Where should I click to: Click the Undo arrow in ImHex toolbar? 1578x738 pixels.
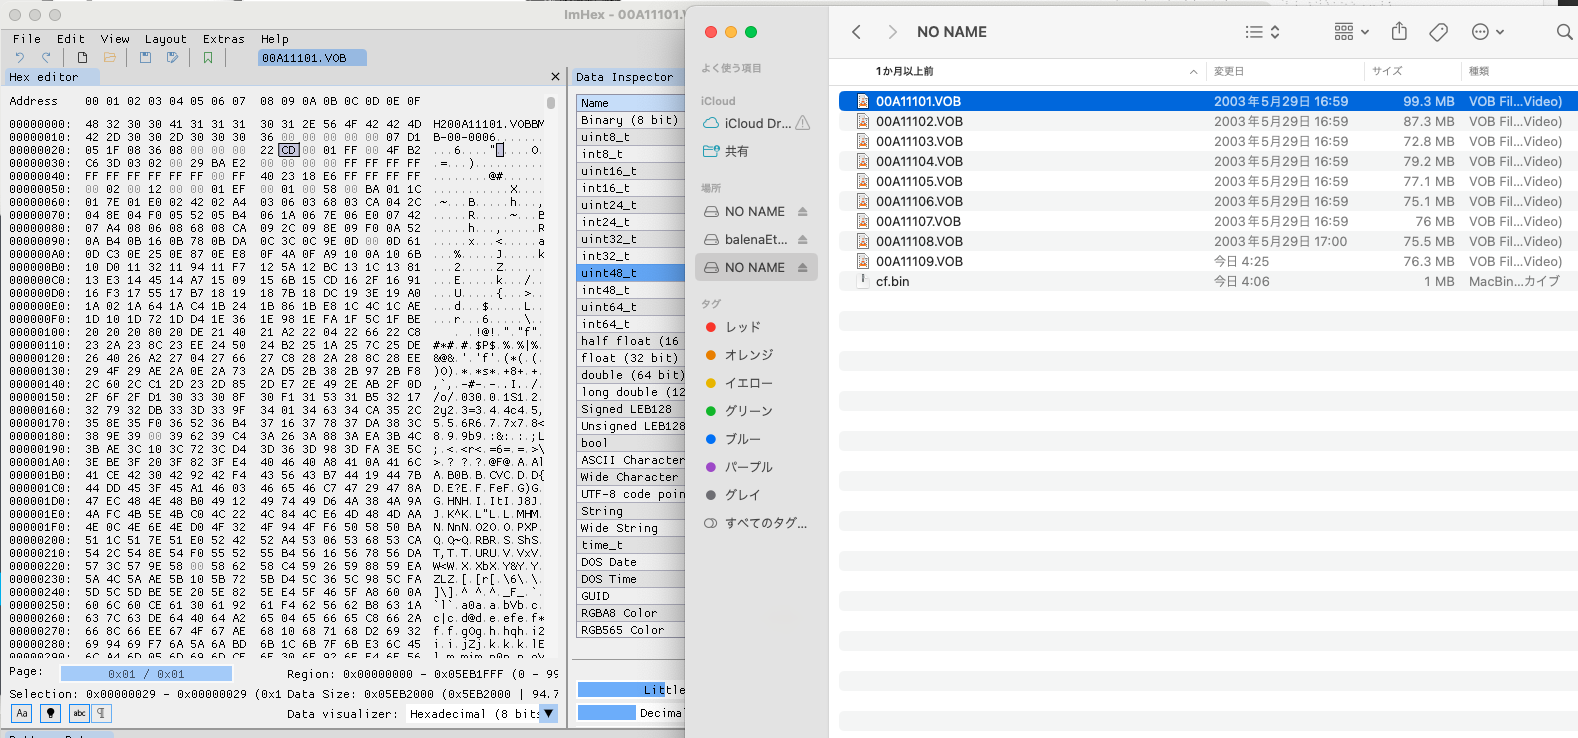[x=19, y=58]
